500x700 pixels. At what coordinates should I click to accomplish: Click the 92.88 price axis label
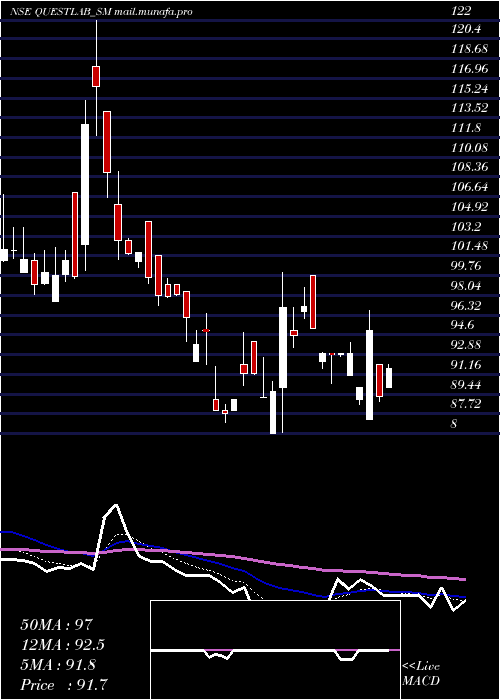coord(466,345)
